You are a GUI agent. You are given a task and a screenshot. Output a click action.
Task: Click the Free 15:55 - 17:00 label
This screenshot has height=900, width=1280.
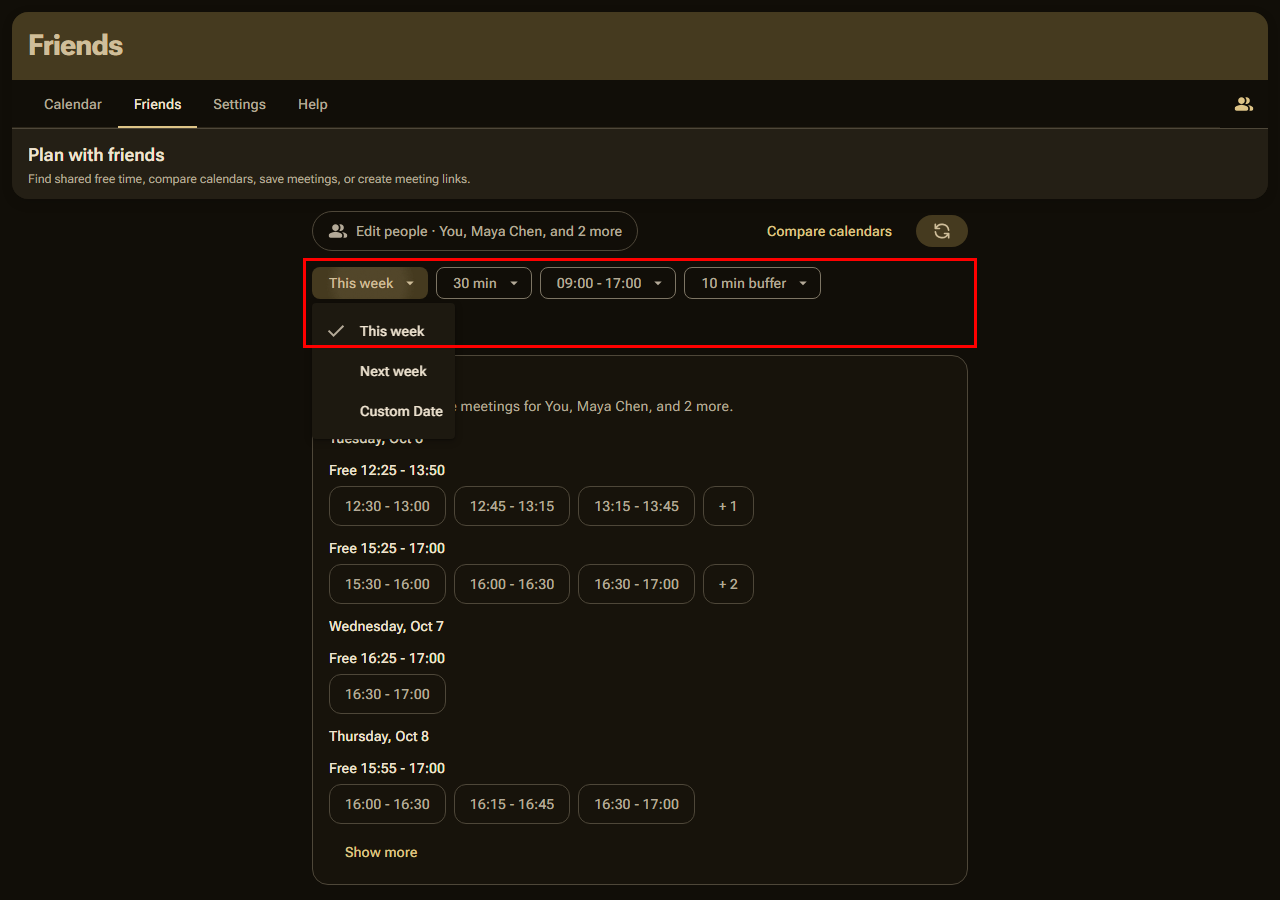click(387, 768)
